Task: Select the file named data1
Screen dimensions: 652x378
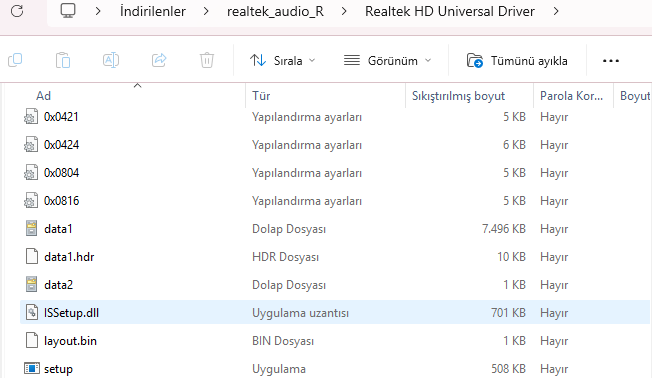Action: pyautogui.click(x=58, y=229)
